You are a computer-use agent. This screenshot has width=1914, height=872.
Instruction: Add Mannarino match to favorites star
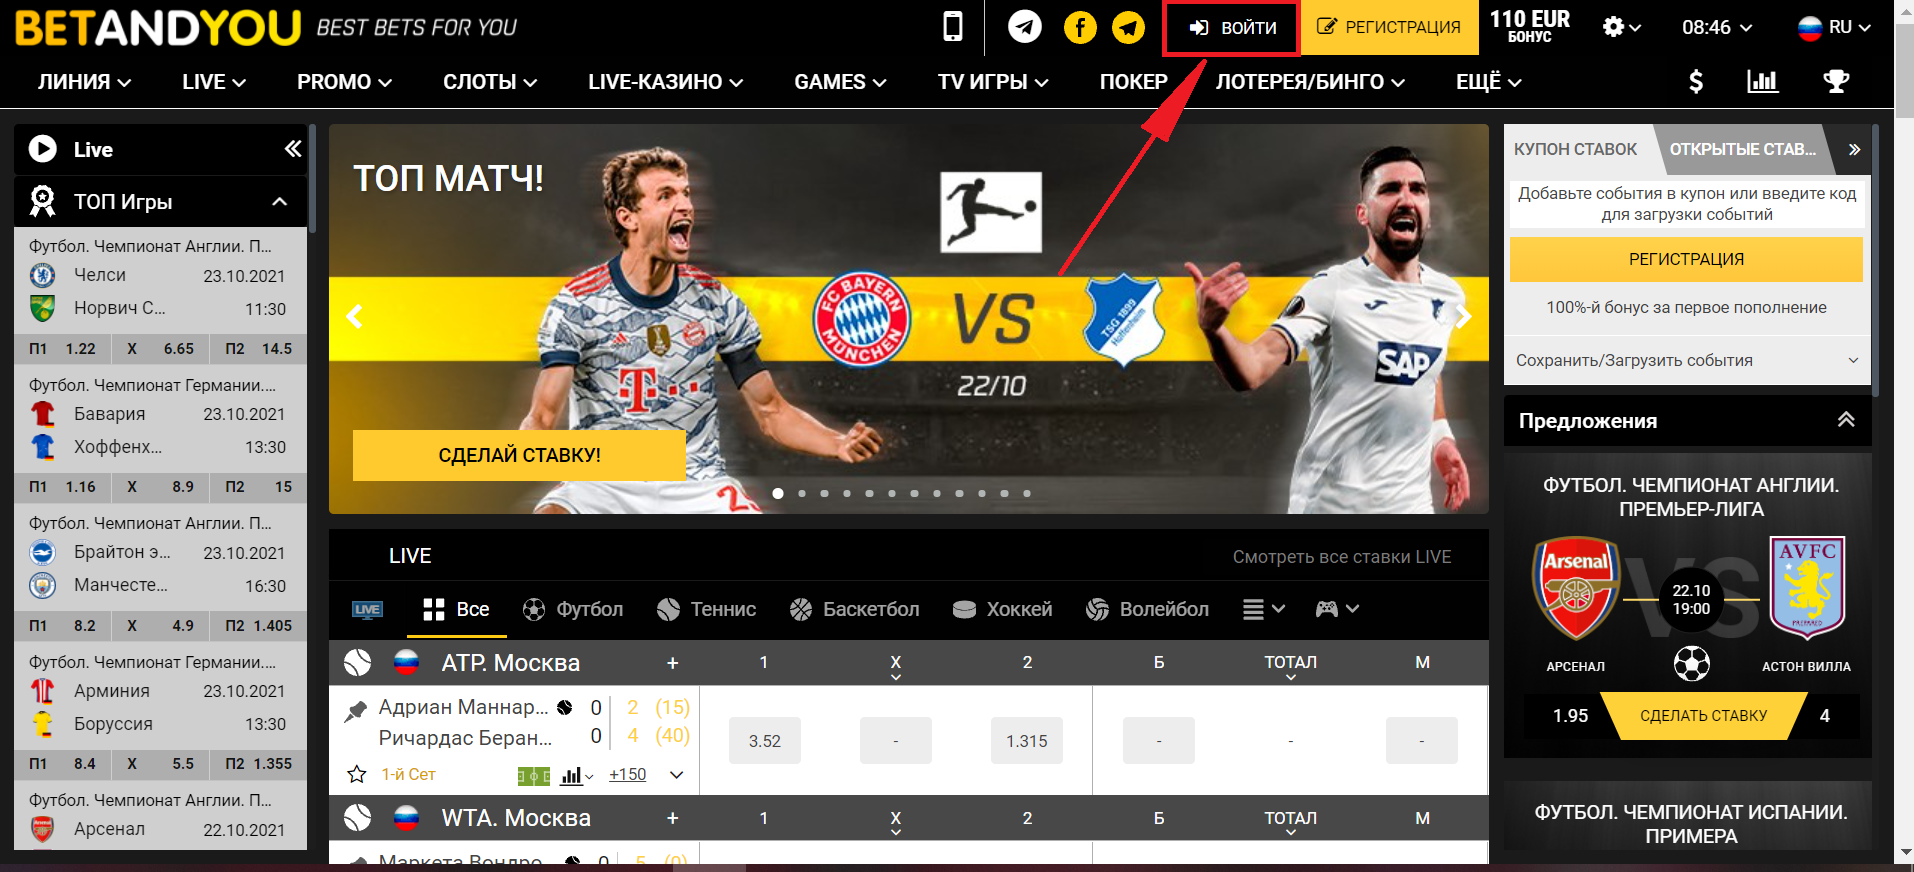point(356,774)
